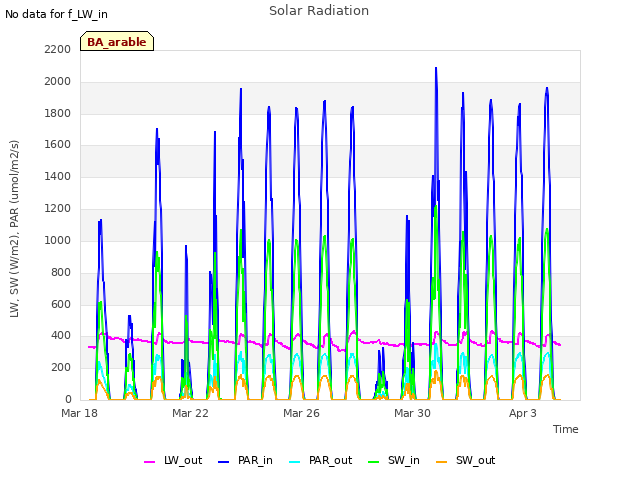Click the 600 y-axis tick label

[61, 304]
